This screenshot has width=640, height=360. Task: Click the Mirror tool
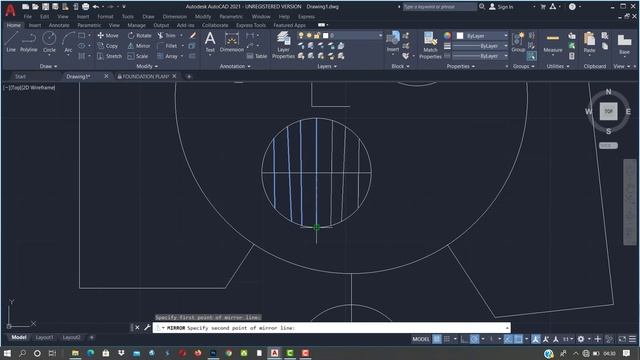[139, 46]
